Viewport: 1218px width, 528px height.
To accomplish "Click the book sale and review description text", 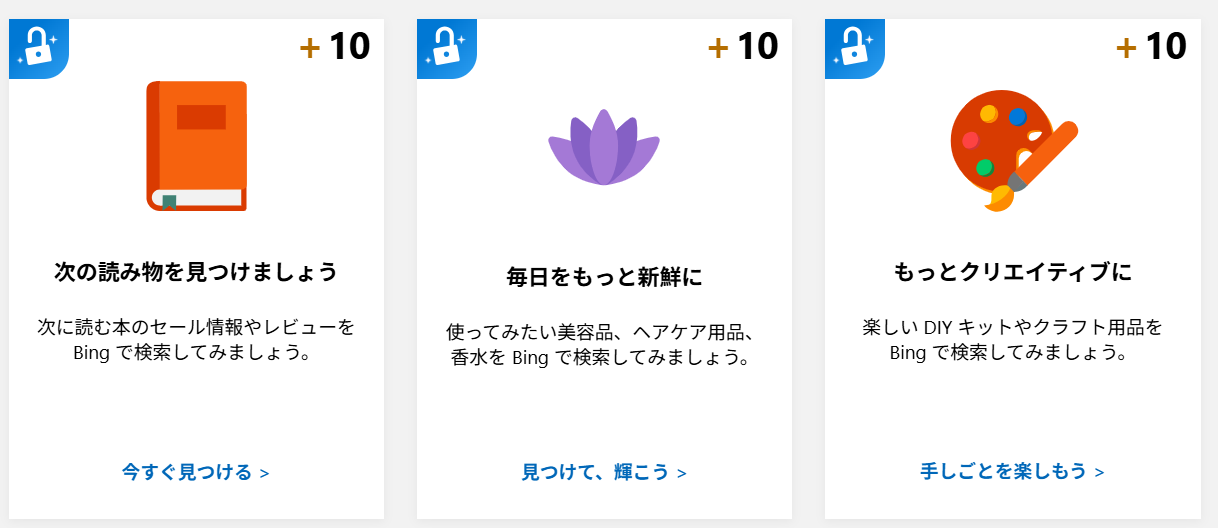I will click(x=196, y=339).
